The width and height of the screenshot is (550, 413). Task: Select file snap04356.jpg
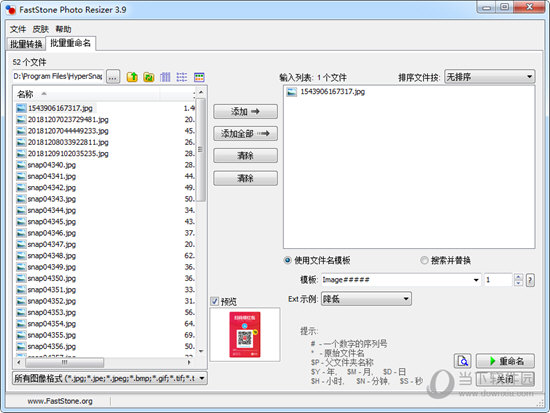click(x=52, y=346)
